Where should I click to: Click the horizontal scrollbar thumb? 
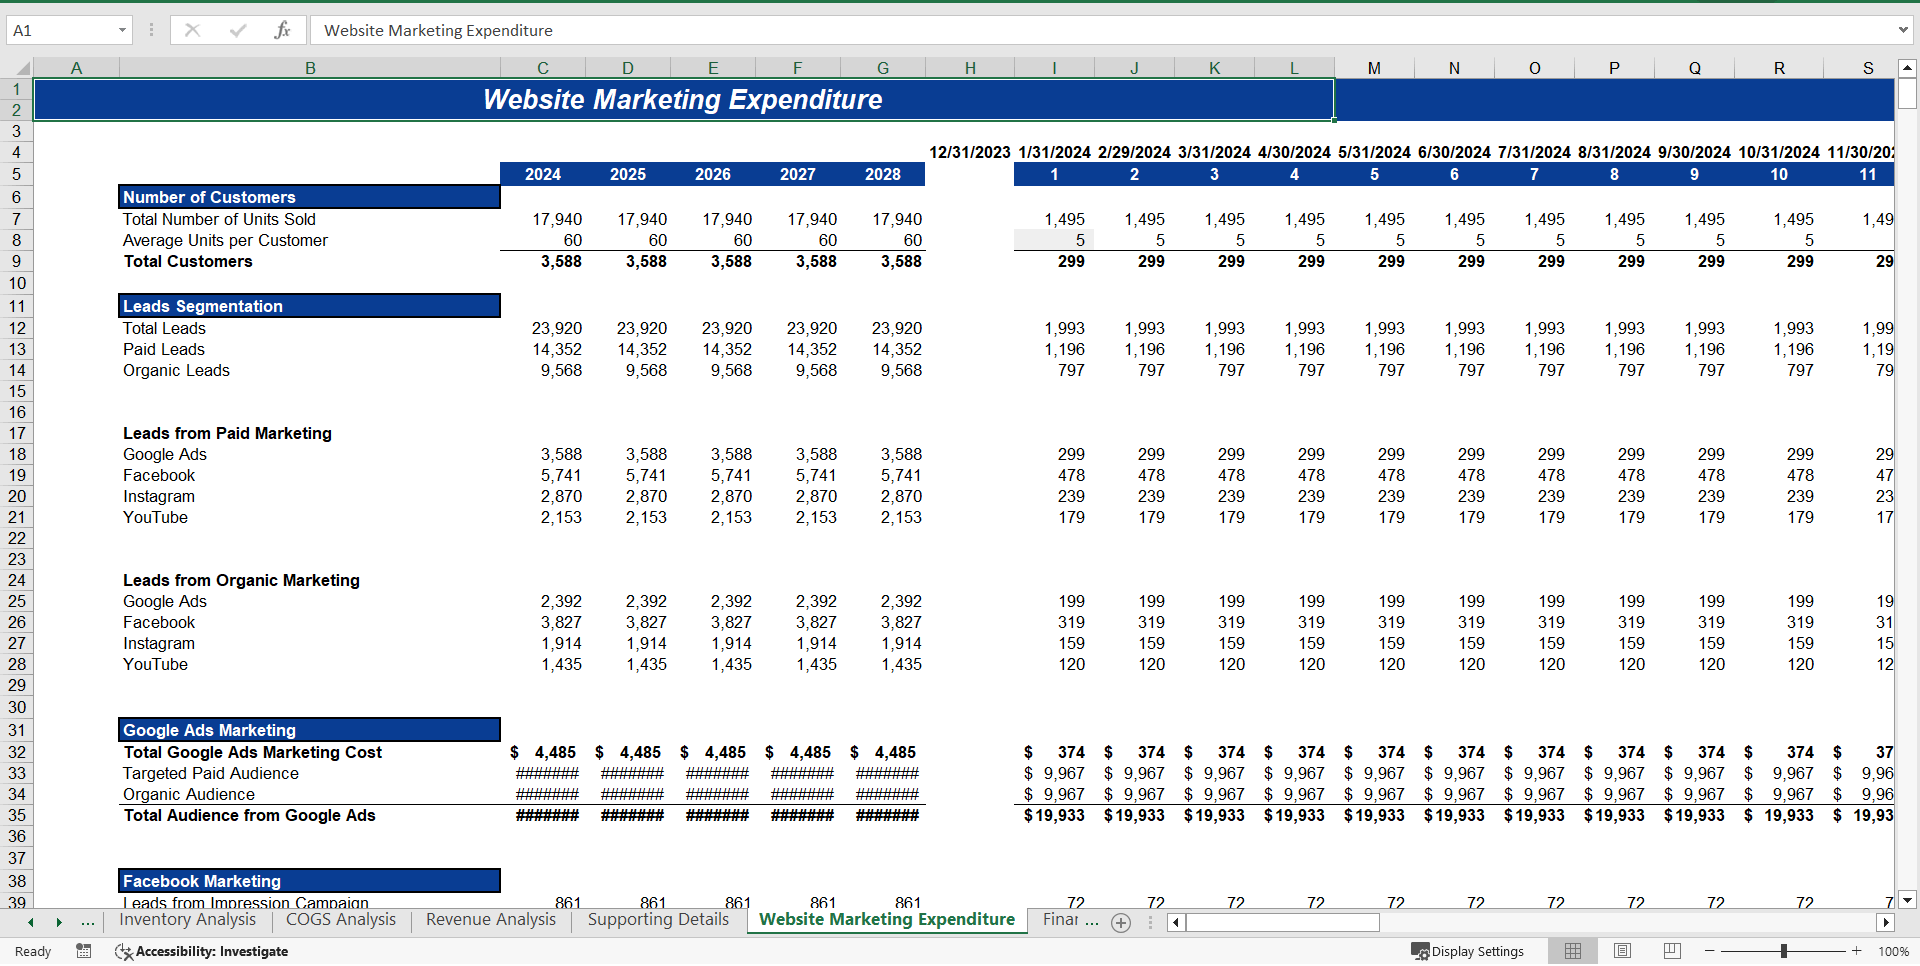[1283, 922]
